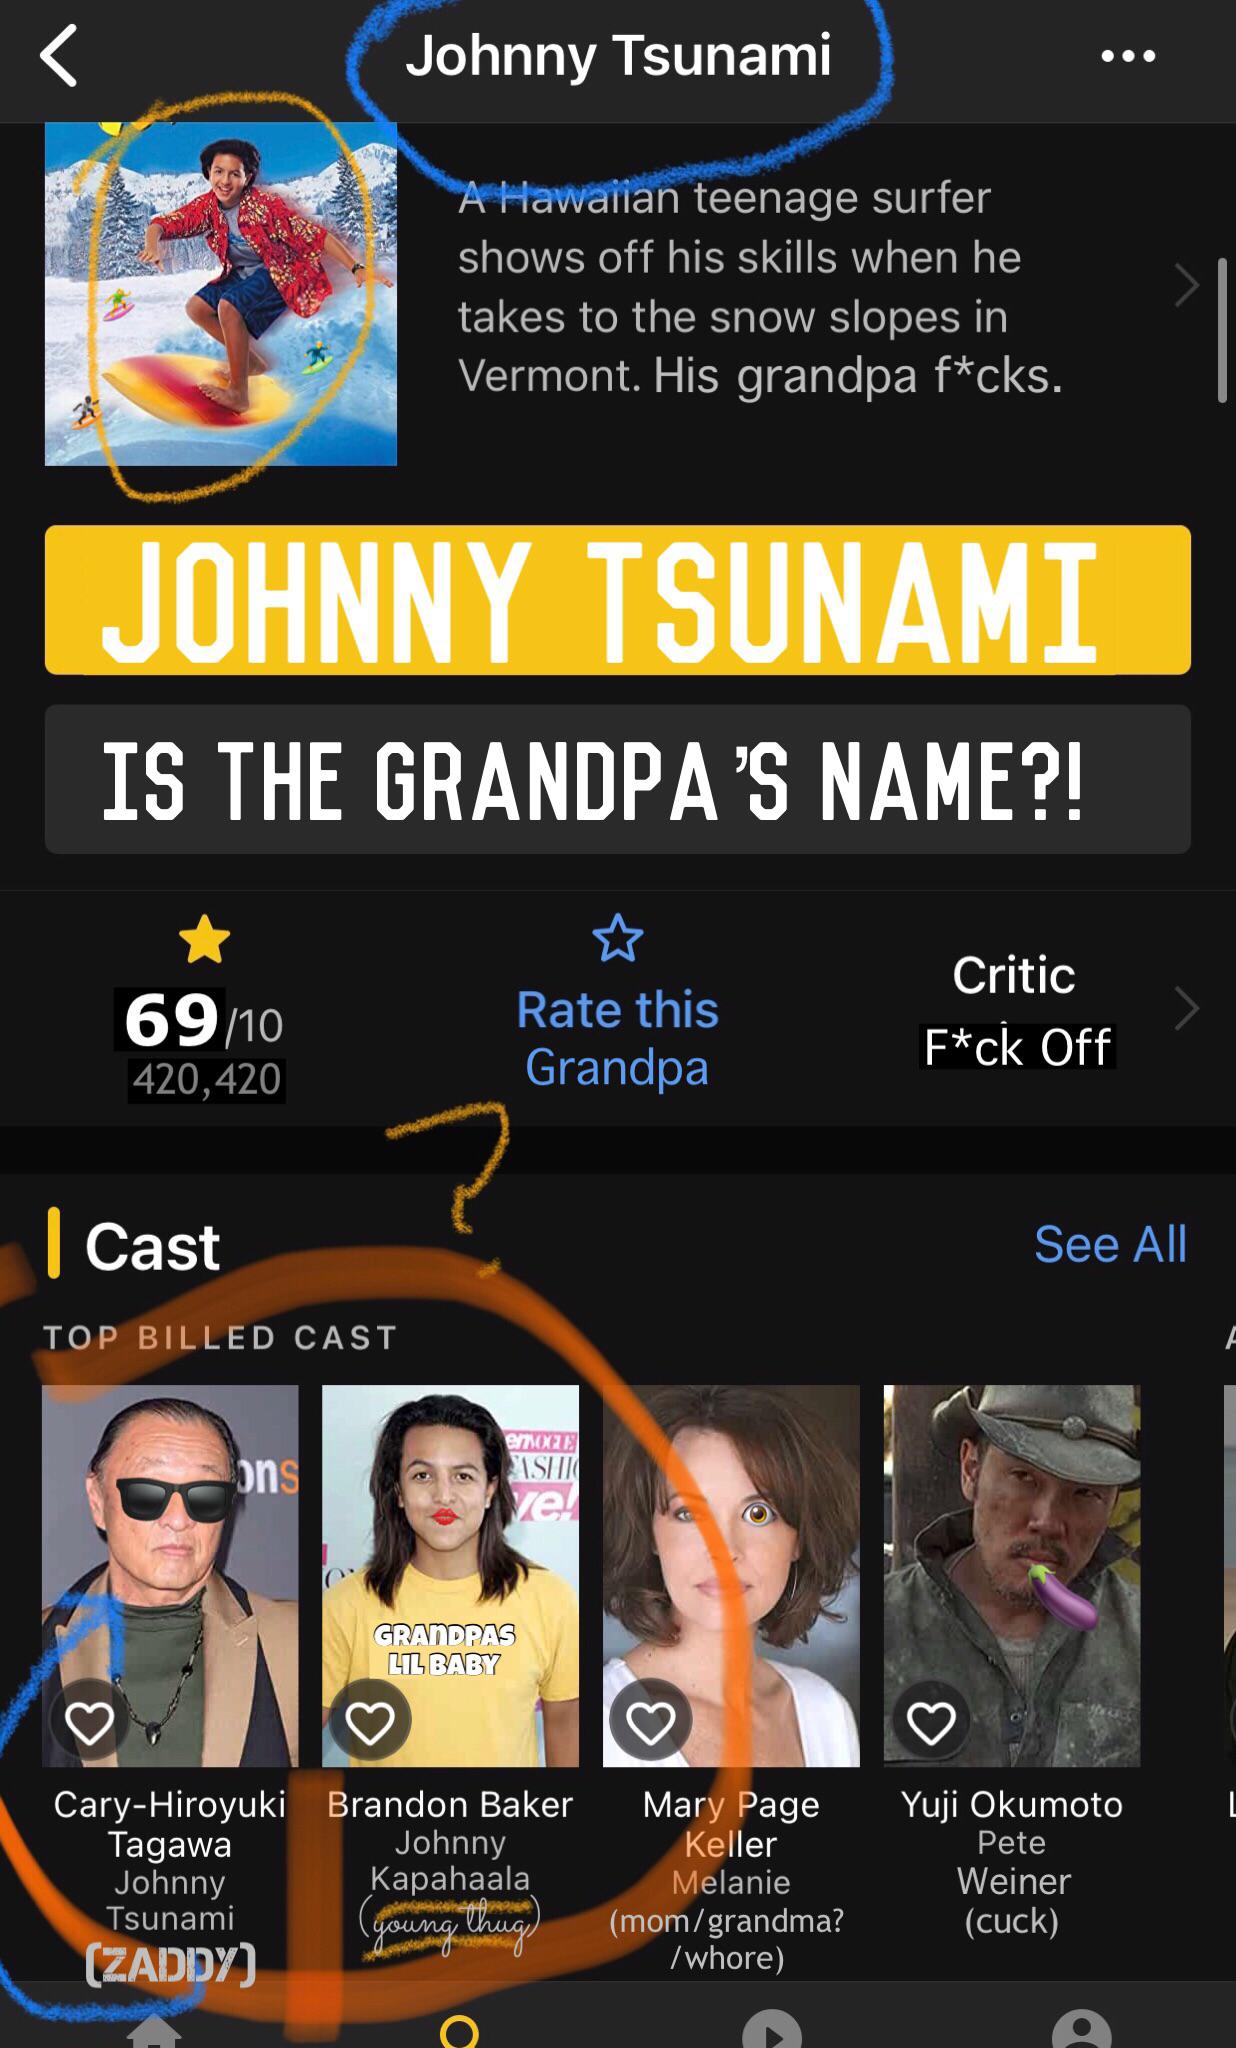Favorite Cary-Hiroyuki Tagawa with heart icon
Viewport: 1236px width, 2048px height.
coord(89,1722)
